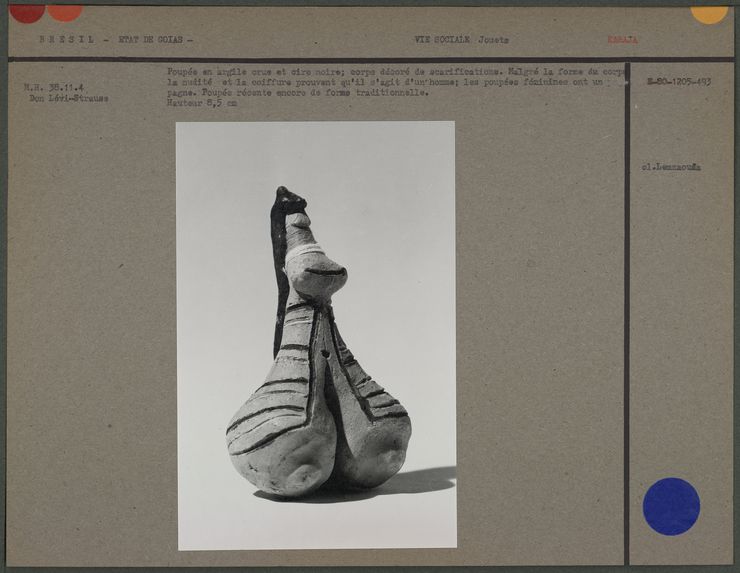Click the 'VIE SOCIALE Jouets' category label
Image resolution: width=740 pixels, height=573 pixels.
point(461,40)
